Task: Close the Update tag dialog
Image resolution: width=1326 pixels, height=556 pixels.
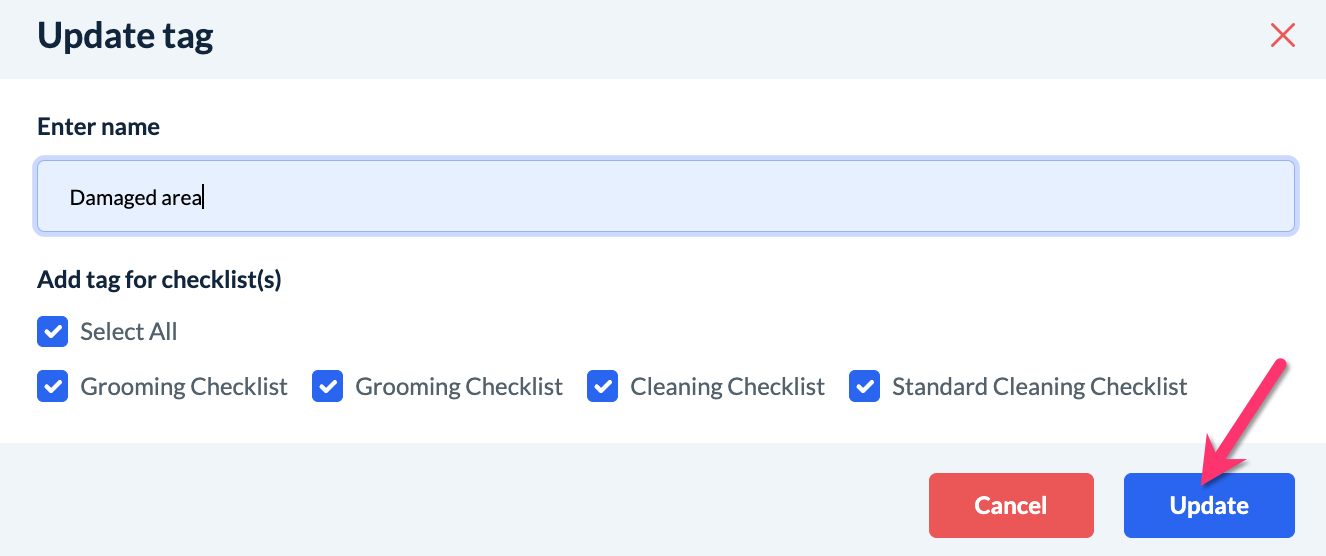Action: click(1282, 36)
